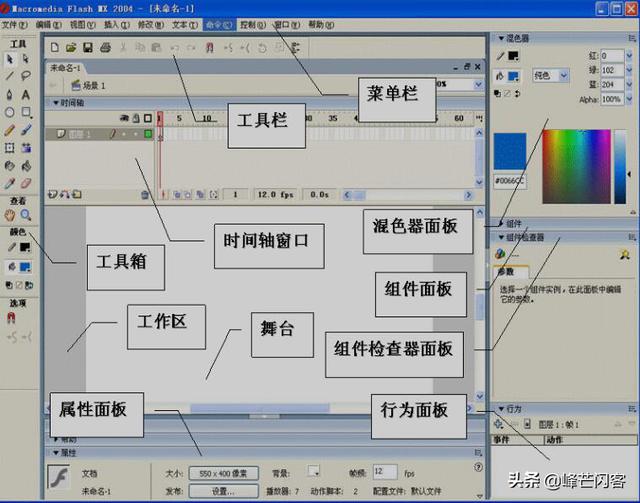This screenshot has width=640, height=503.
Task: Choose the Free Transform tool
Action: click(x=10, y=148)
